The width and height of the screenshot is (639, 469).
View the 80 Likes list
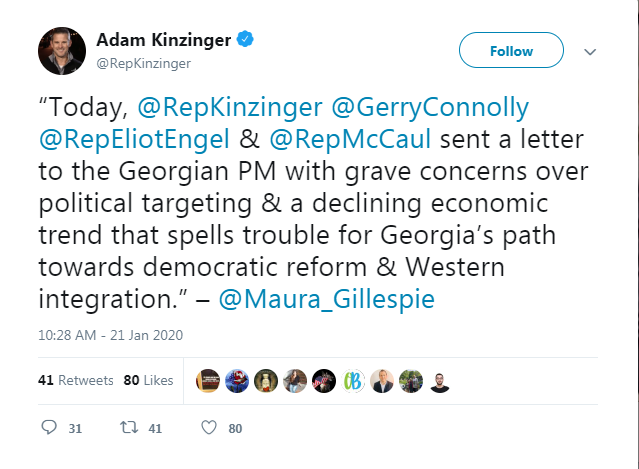coord(148,381)
